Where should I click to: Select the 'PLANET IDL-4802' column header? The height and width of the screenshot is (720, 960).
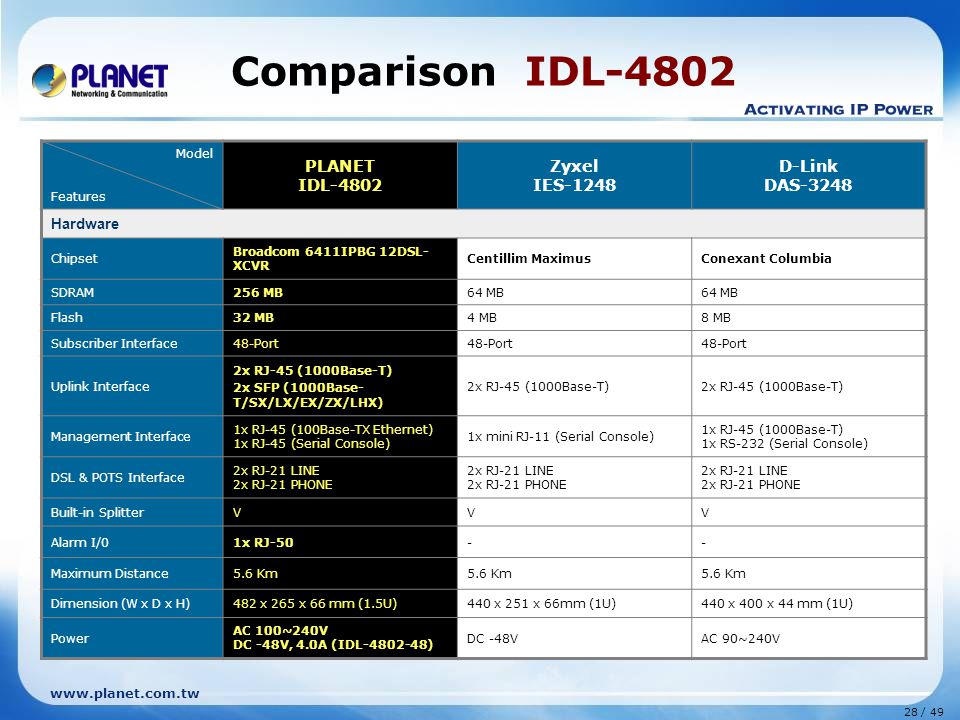[x=340, y=175]
